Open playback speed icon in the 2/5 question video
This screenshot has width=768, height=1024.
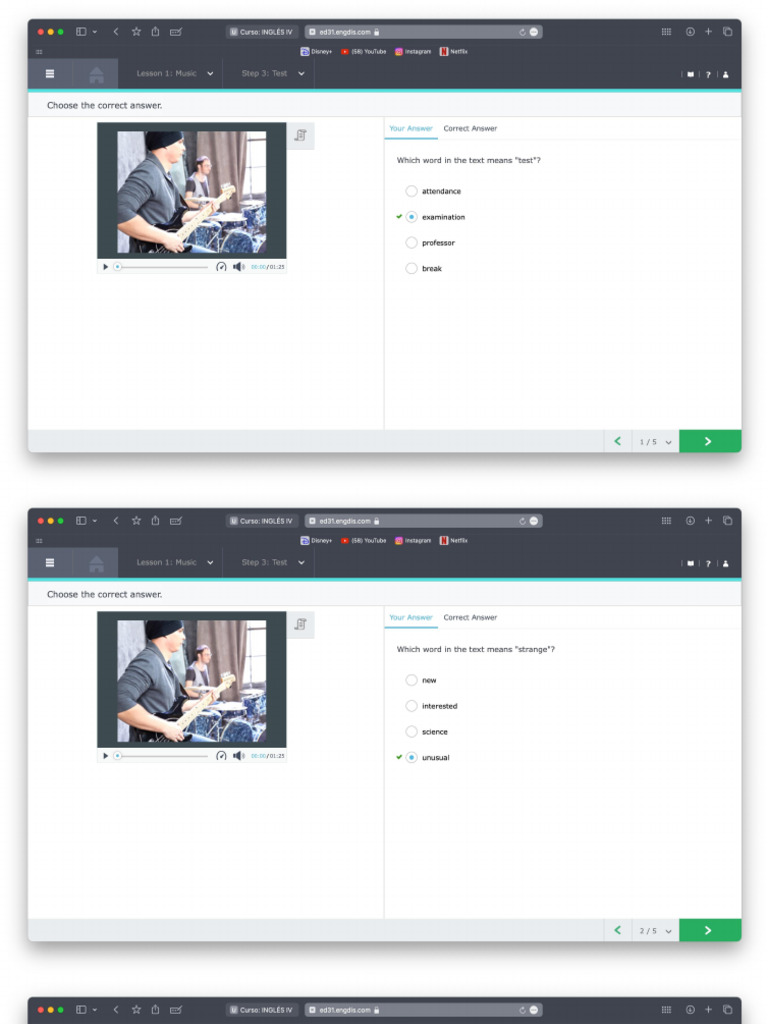[x=221, y=756]
